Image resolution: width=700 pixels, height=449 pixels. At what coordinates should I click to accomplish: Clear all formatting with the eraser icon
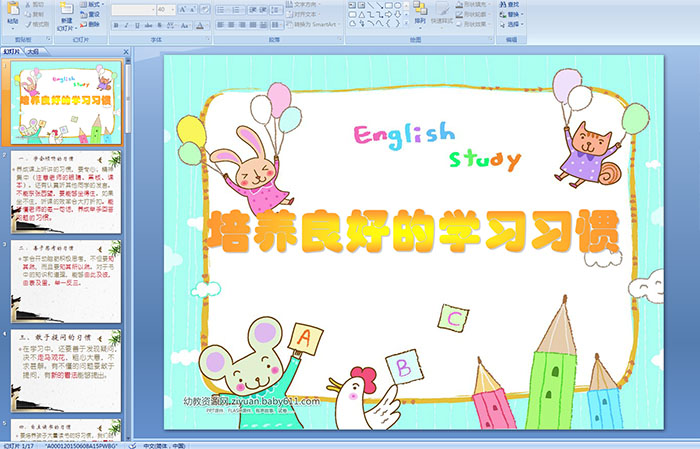coord(205,9)
